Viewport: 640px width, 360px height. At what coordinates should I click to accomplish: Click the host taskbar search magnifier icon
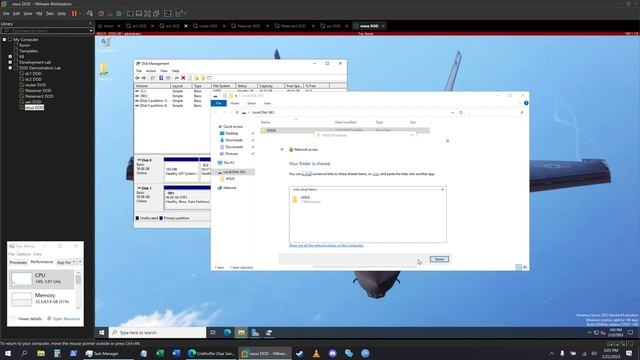pos(24,353)
